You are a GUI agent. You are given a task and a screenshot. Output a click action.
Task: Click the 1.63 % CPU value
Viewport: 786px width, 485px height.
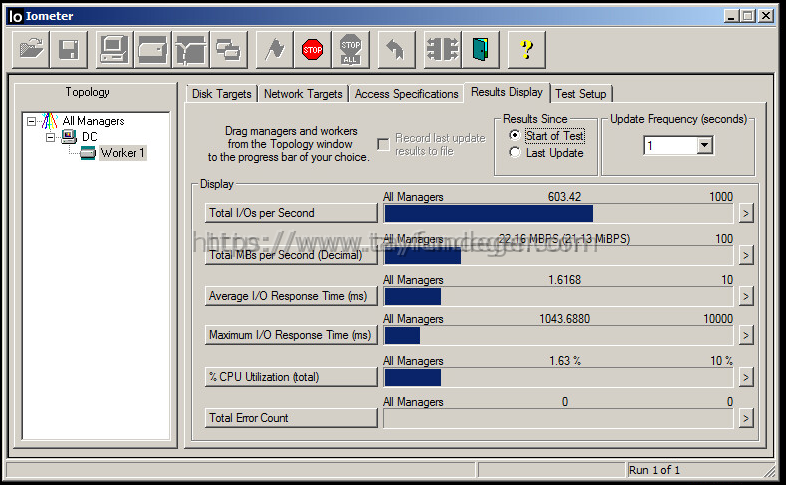click(x=565, y=361)
